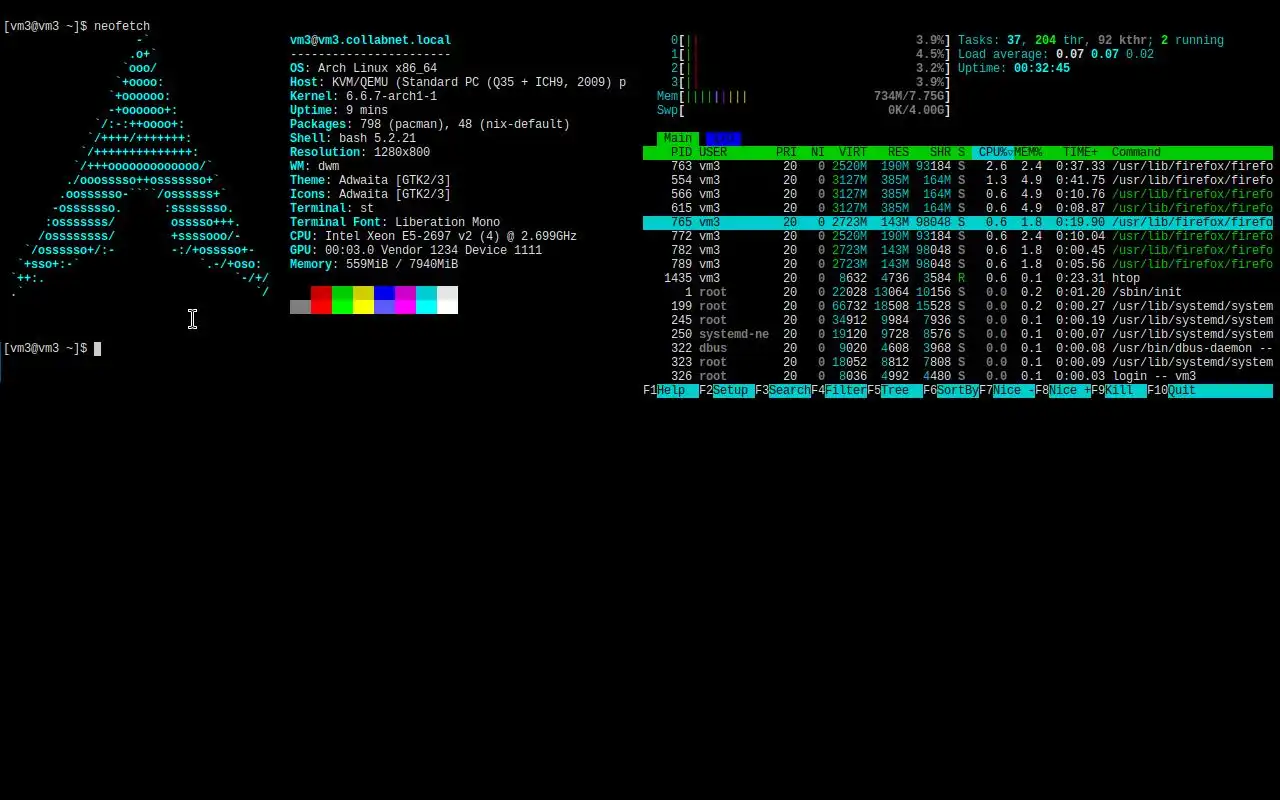
Task: Click the CPU: Intel Xeon line in neofetch
Action: click(x=433, y=236)
